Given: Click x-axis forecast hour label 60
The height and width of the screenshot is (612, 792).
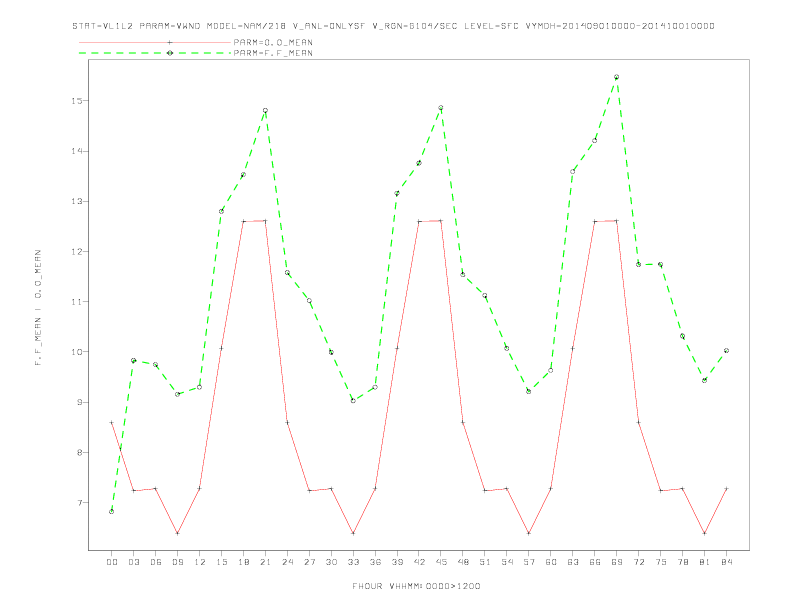Looking at the screenshot, I should tap(551, 562).
